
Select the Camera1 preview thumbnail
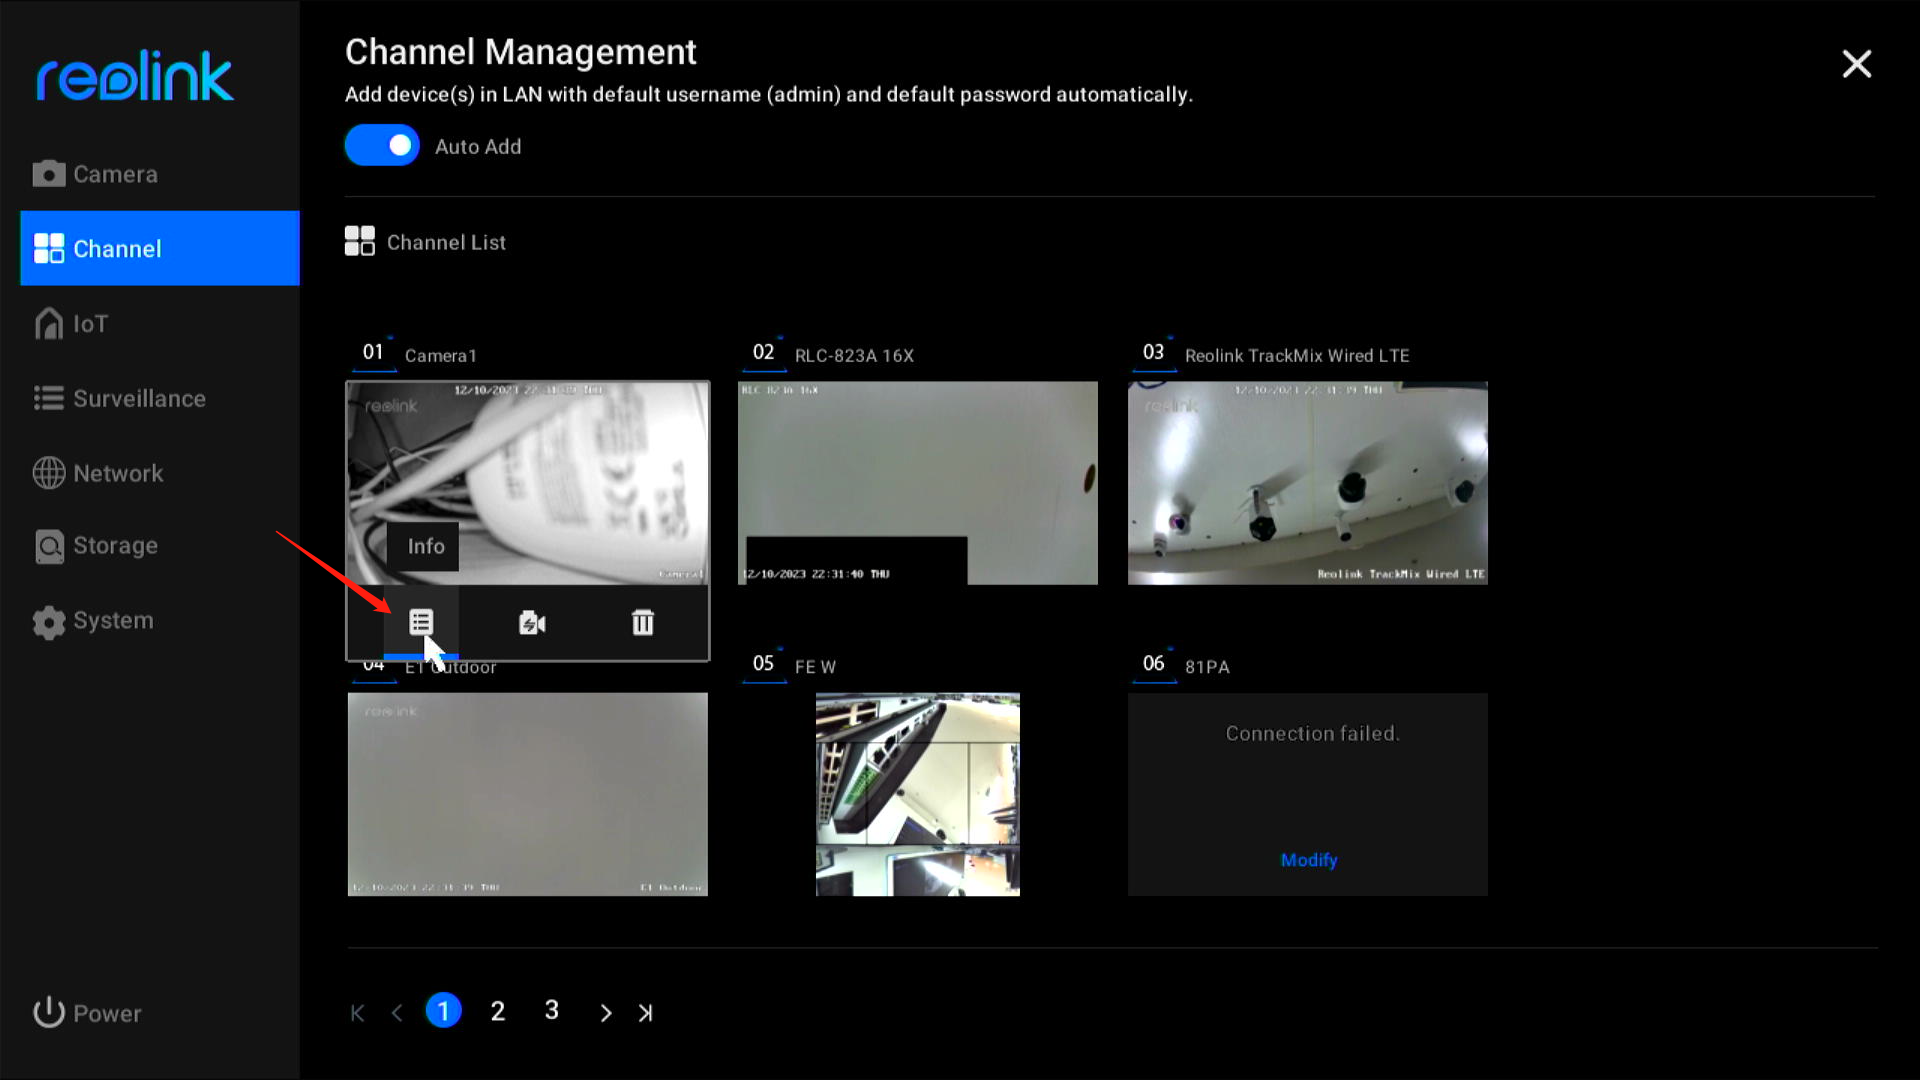[x=528, y=483]
